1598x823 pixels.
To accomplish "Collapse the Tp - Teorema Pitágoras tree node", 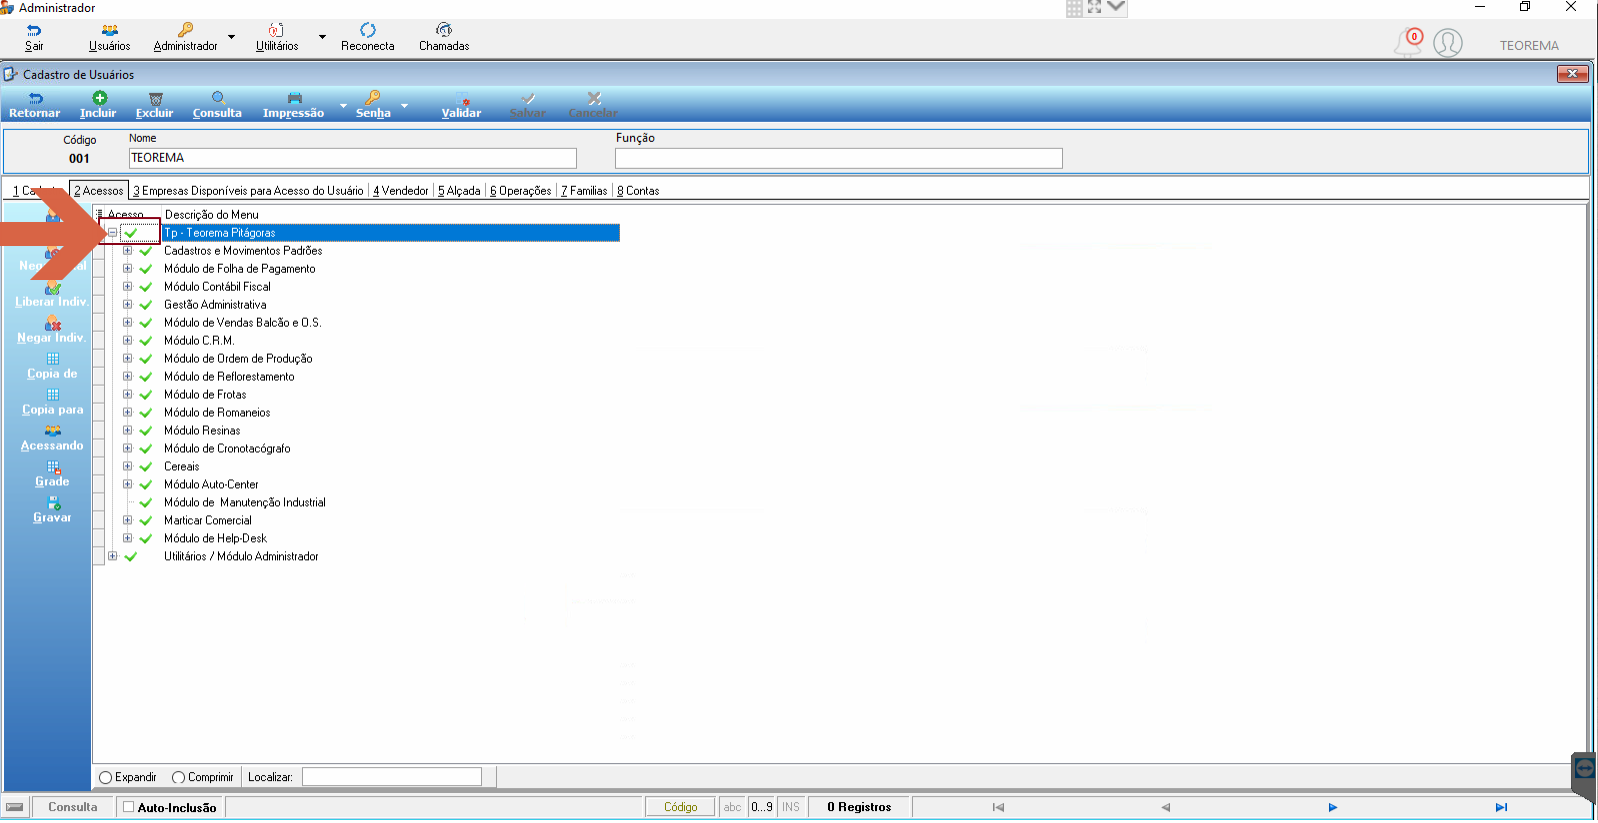I will (113, 233).
